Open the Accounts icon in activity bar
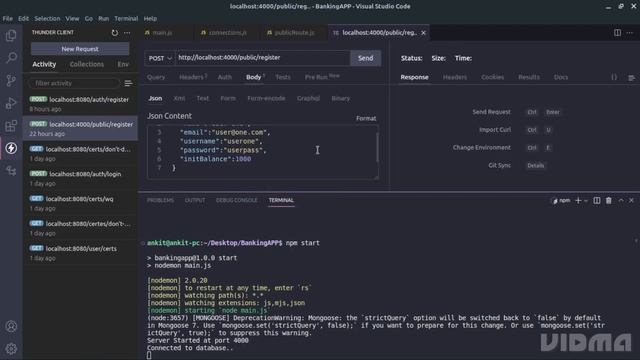 tap(11, 326)
